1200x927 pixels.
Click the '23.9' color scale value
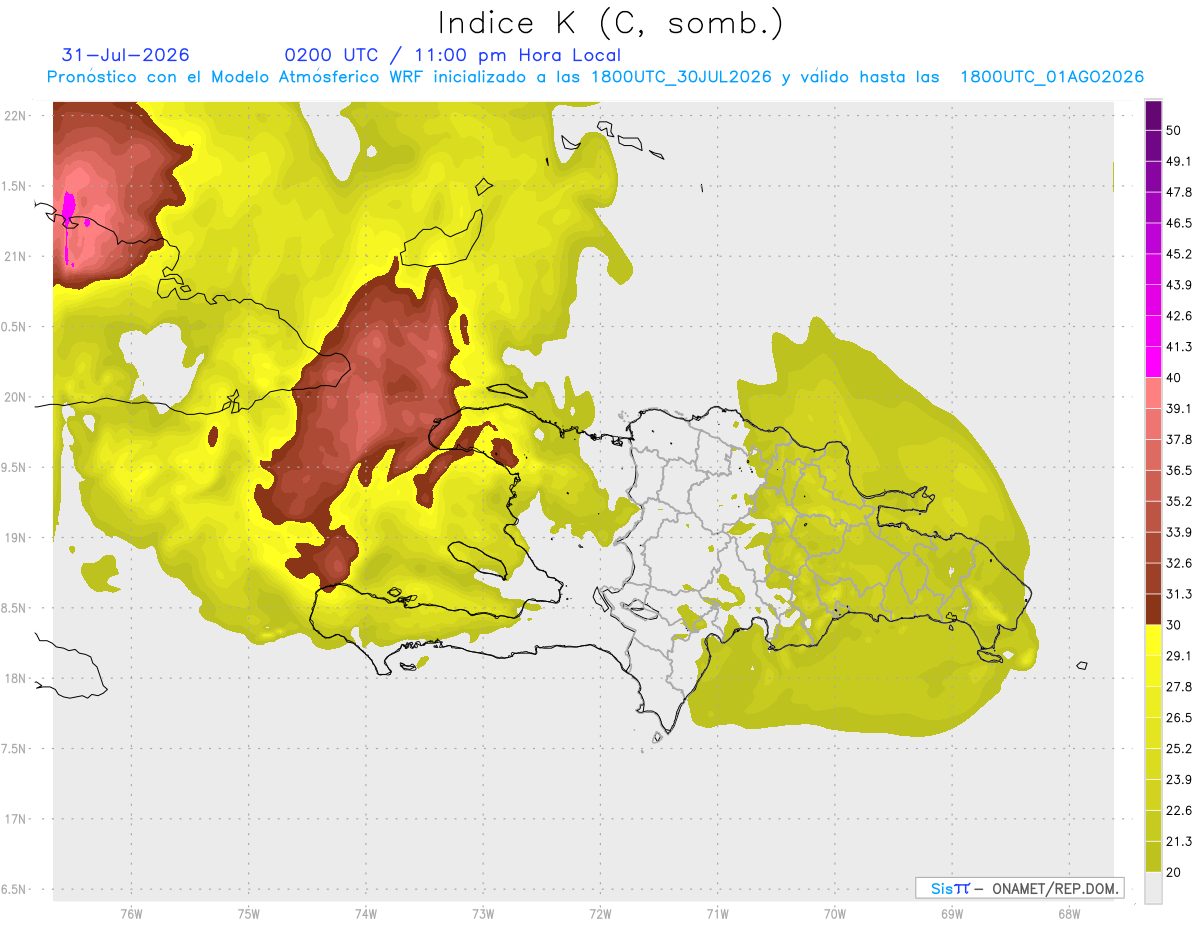[x=1179, y=779]
